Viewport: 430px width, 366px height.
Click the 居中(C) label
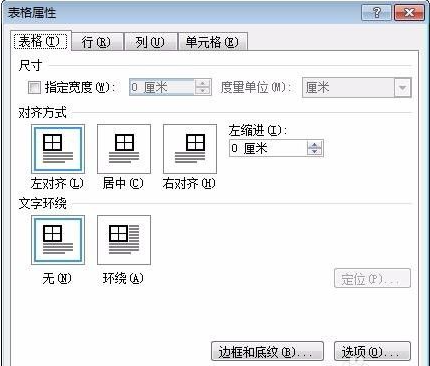click(x=123, y=183)
